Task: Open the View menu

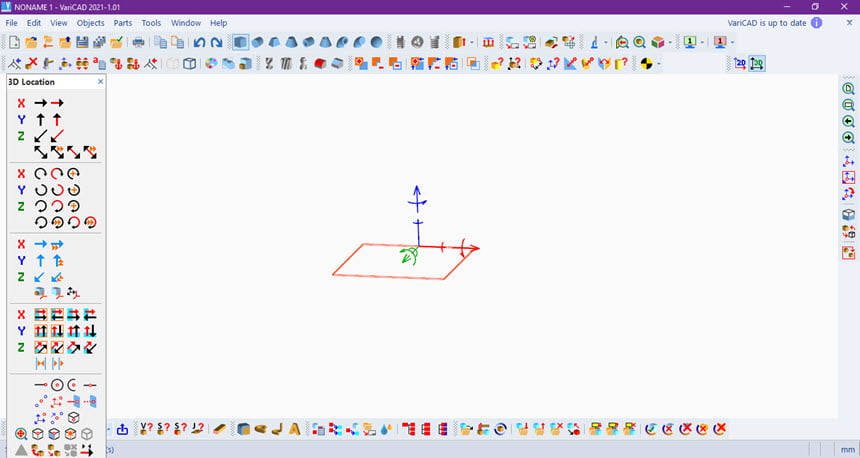Action: tap(59, 23)
